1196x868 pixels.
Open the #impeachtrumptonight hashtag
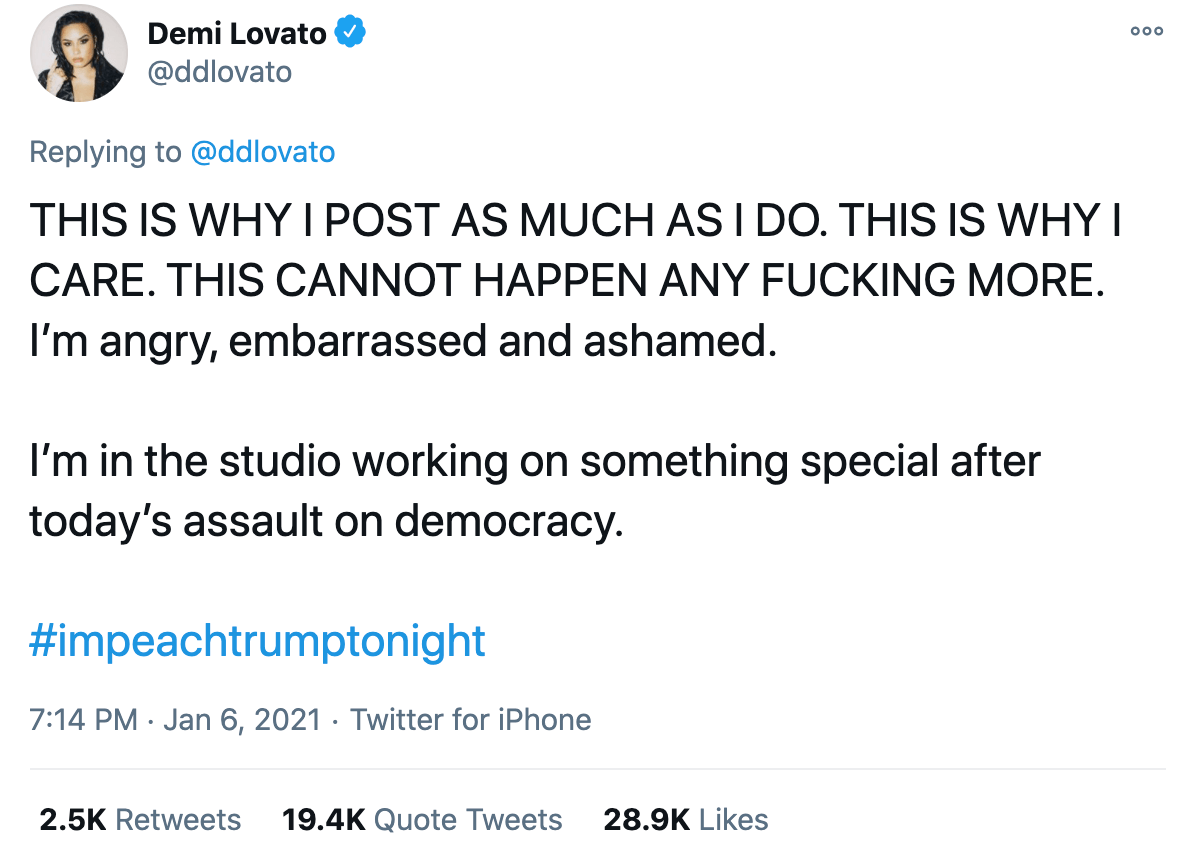click(258, 641)
